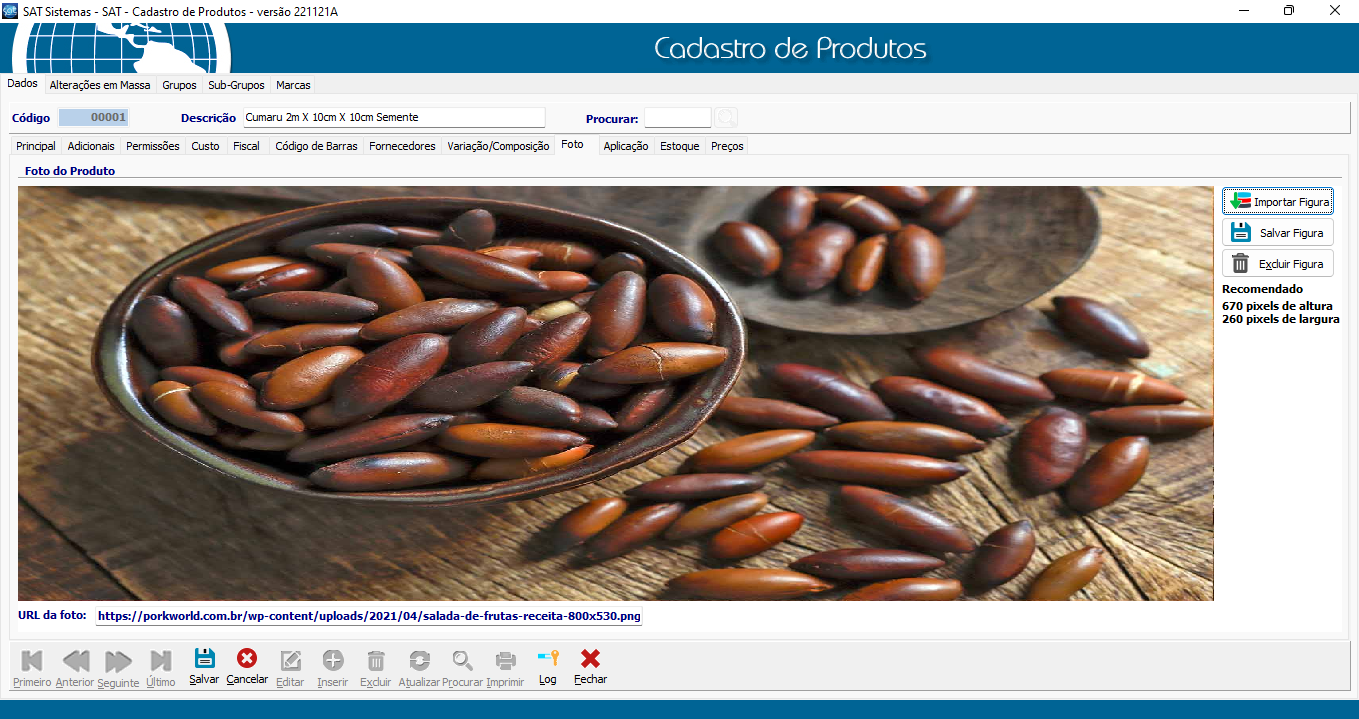Switch to the Estoque tab
Viewport: 1359px width, 719px height.
click(x=679, y=146)
